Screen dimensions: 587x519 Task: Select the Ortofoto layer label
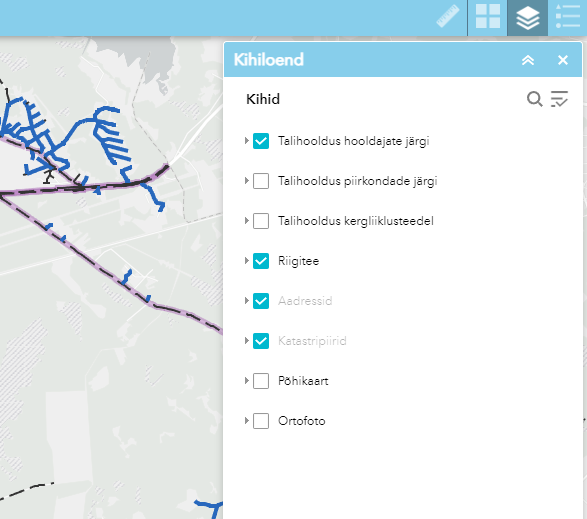pyautogui.click(x=301, y=421)
